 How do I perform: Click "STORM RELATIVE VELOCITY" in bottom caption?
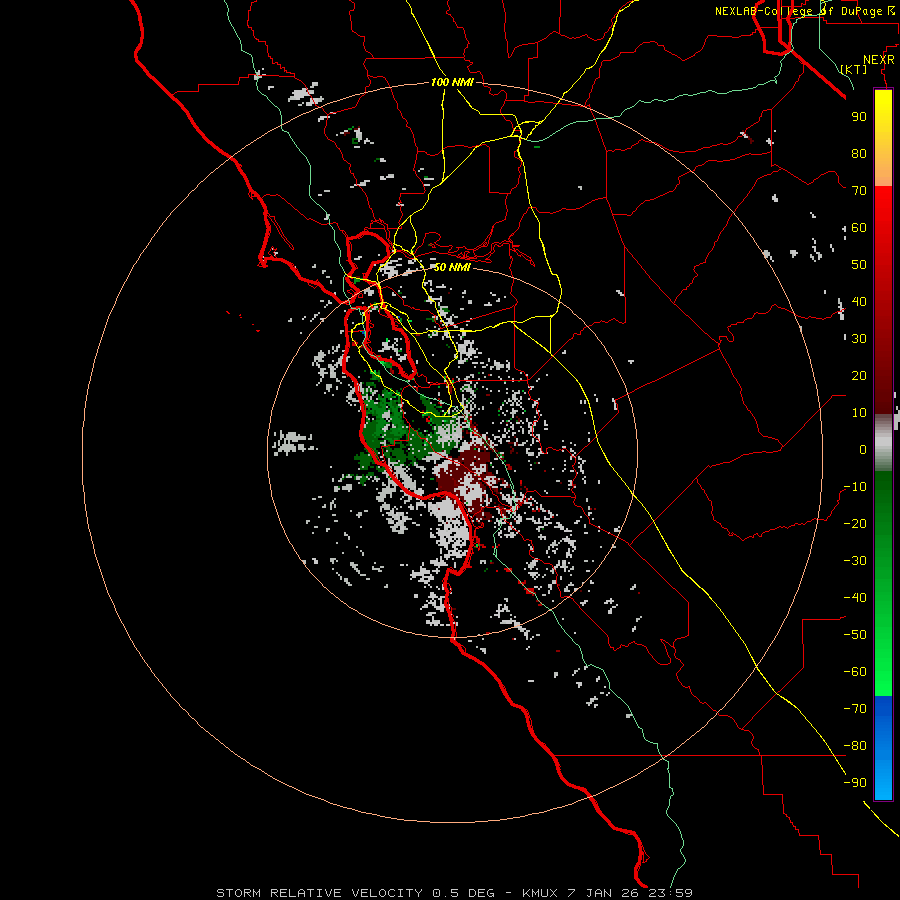pyautogui.click(x=319, y=893)
